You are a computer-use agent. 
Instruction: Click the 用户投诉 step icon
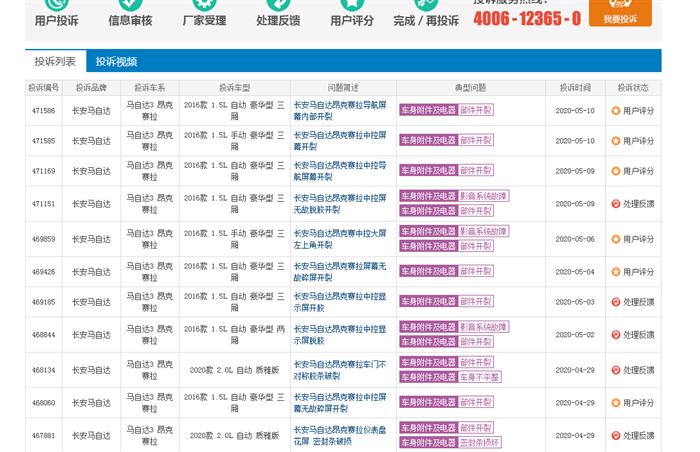point(57,4)
